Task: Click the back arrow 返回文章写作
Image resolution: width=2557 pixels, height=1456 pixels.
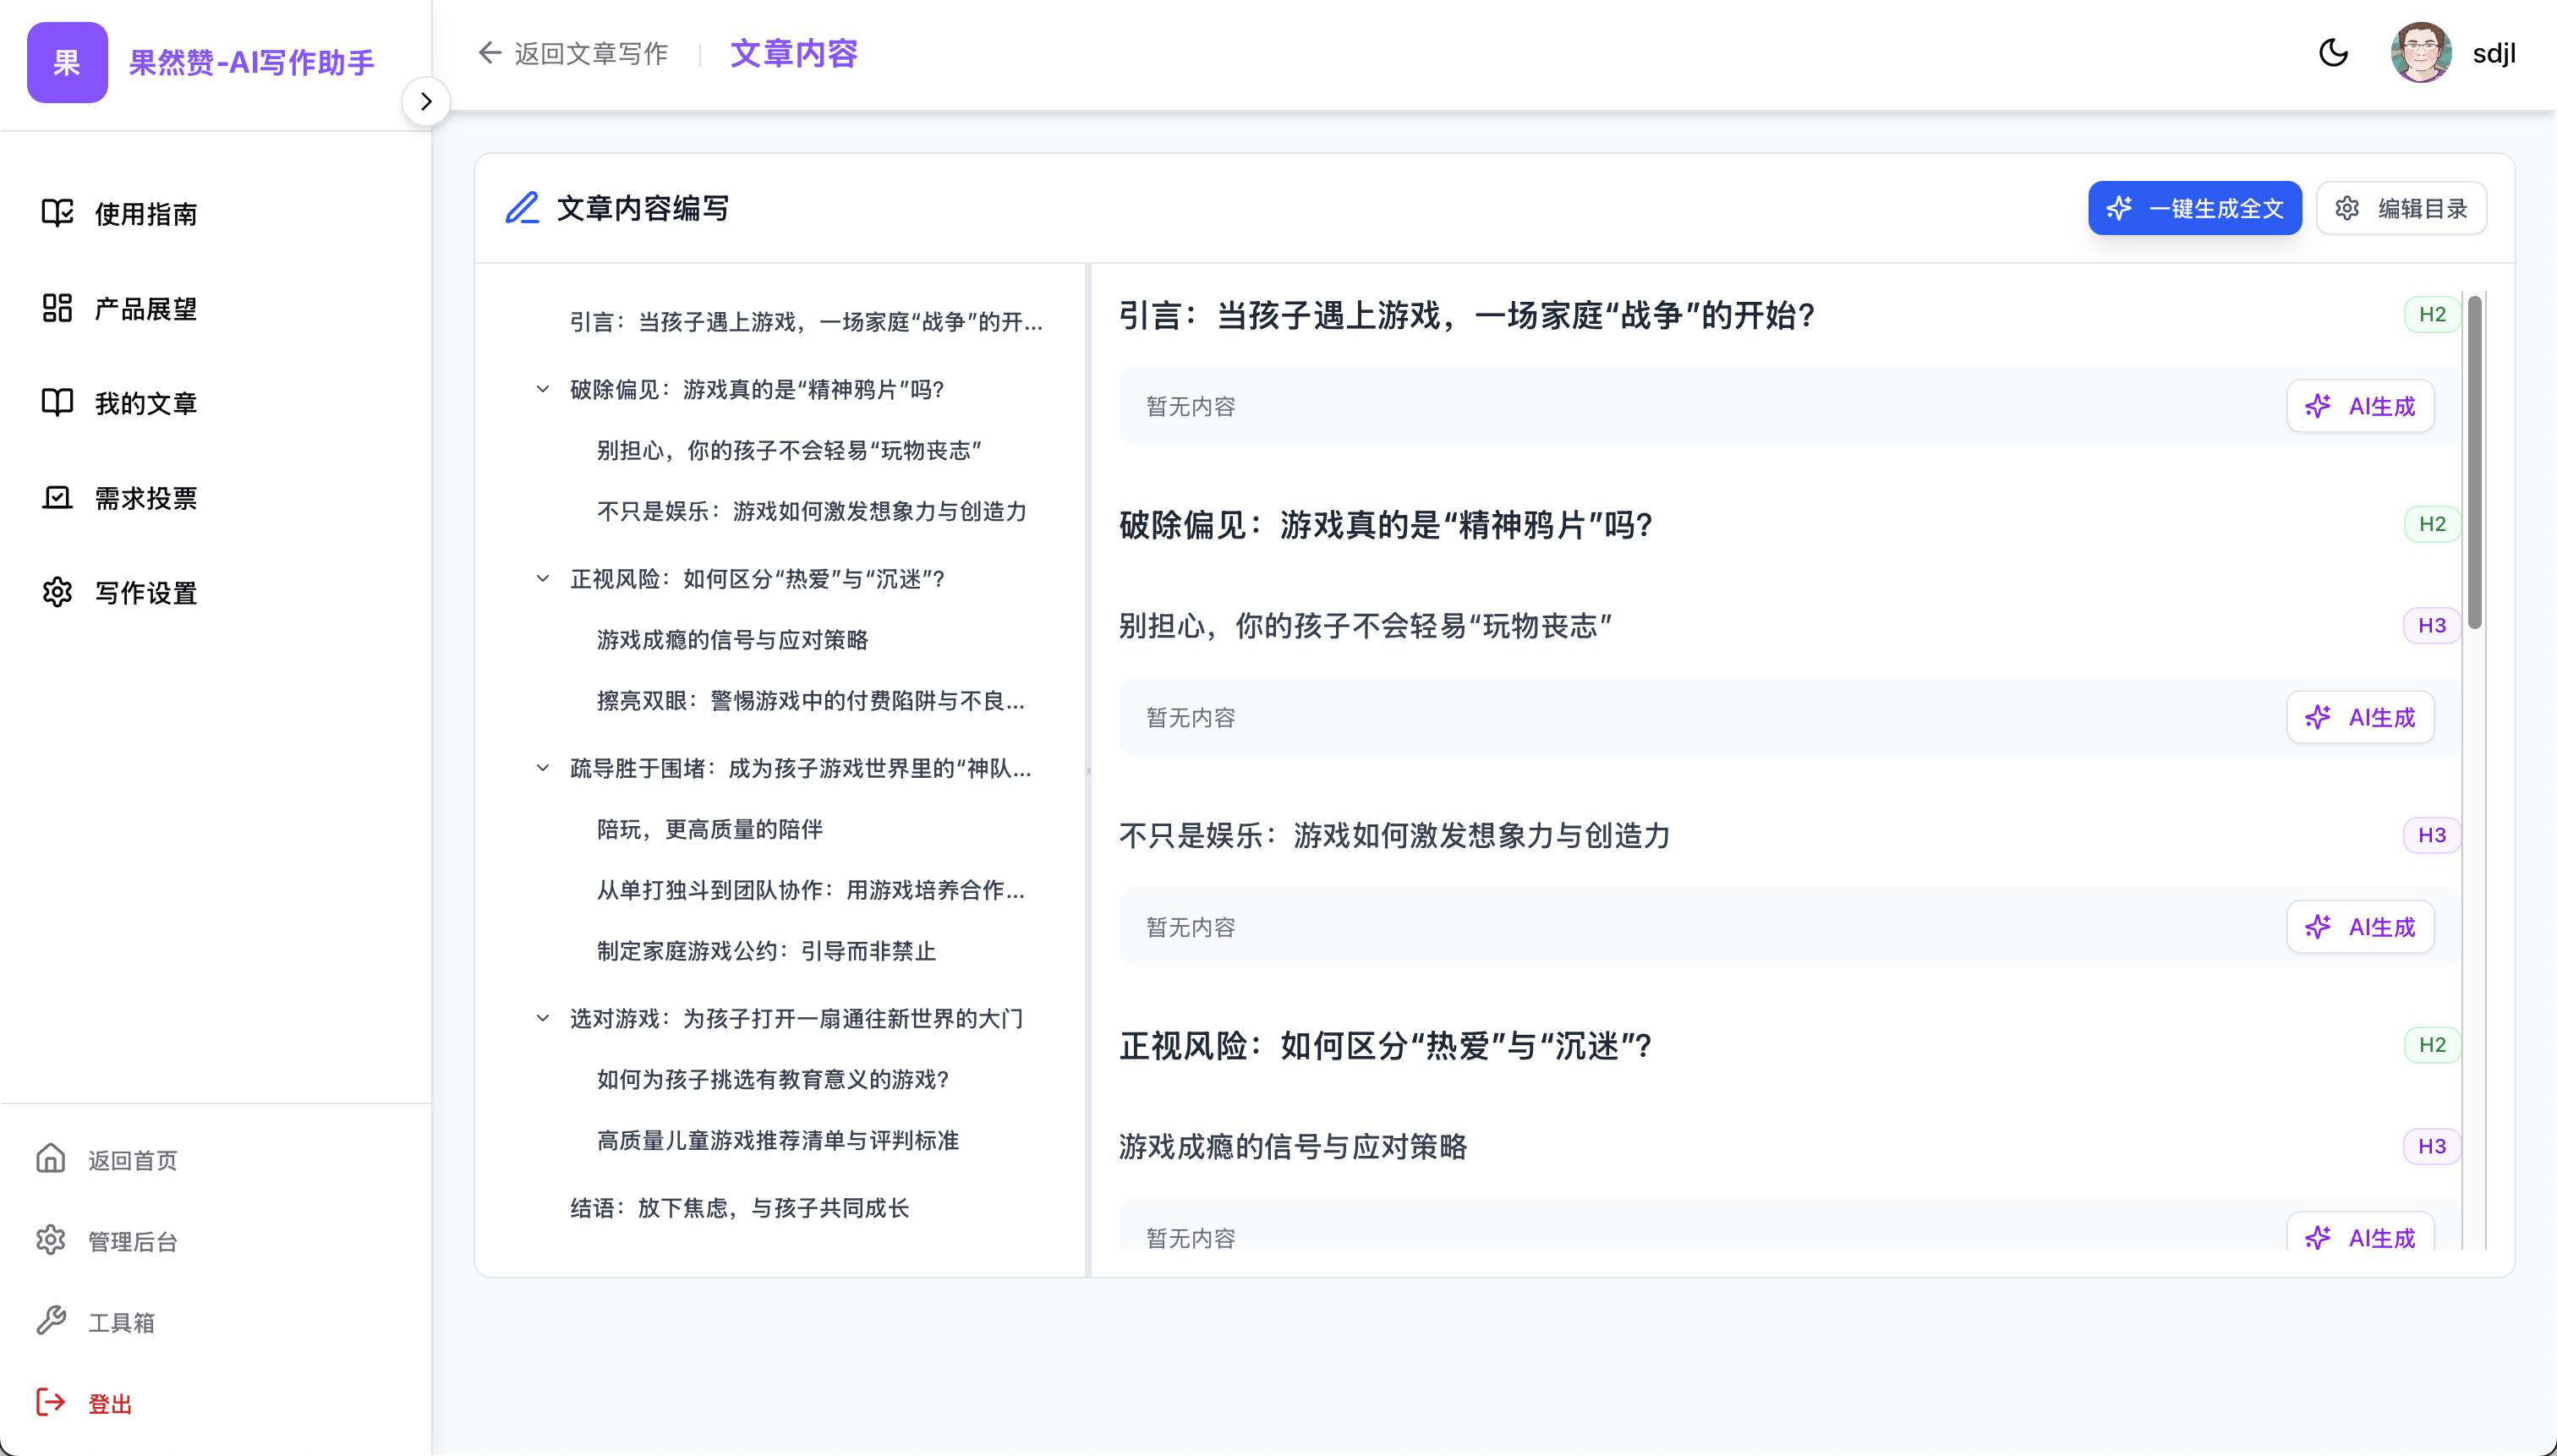Action: pos(489,53)
